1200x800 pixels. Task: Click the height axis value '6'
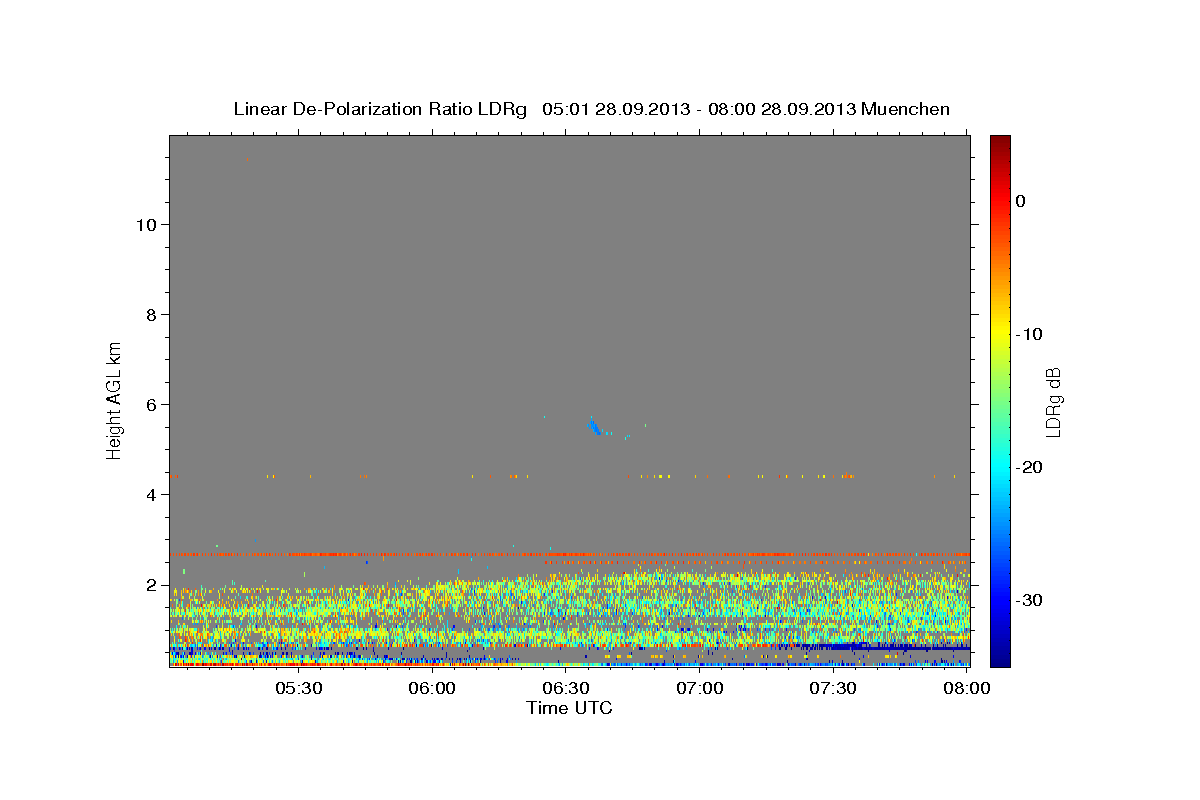(150, 404)
